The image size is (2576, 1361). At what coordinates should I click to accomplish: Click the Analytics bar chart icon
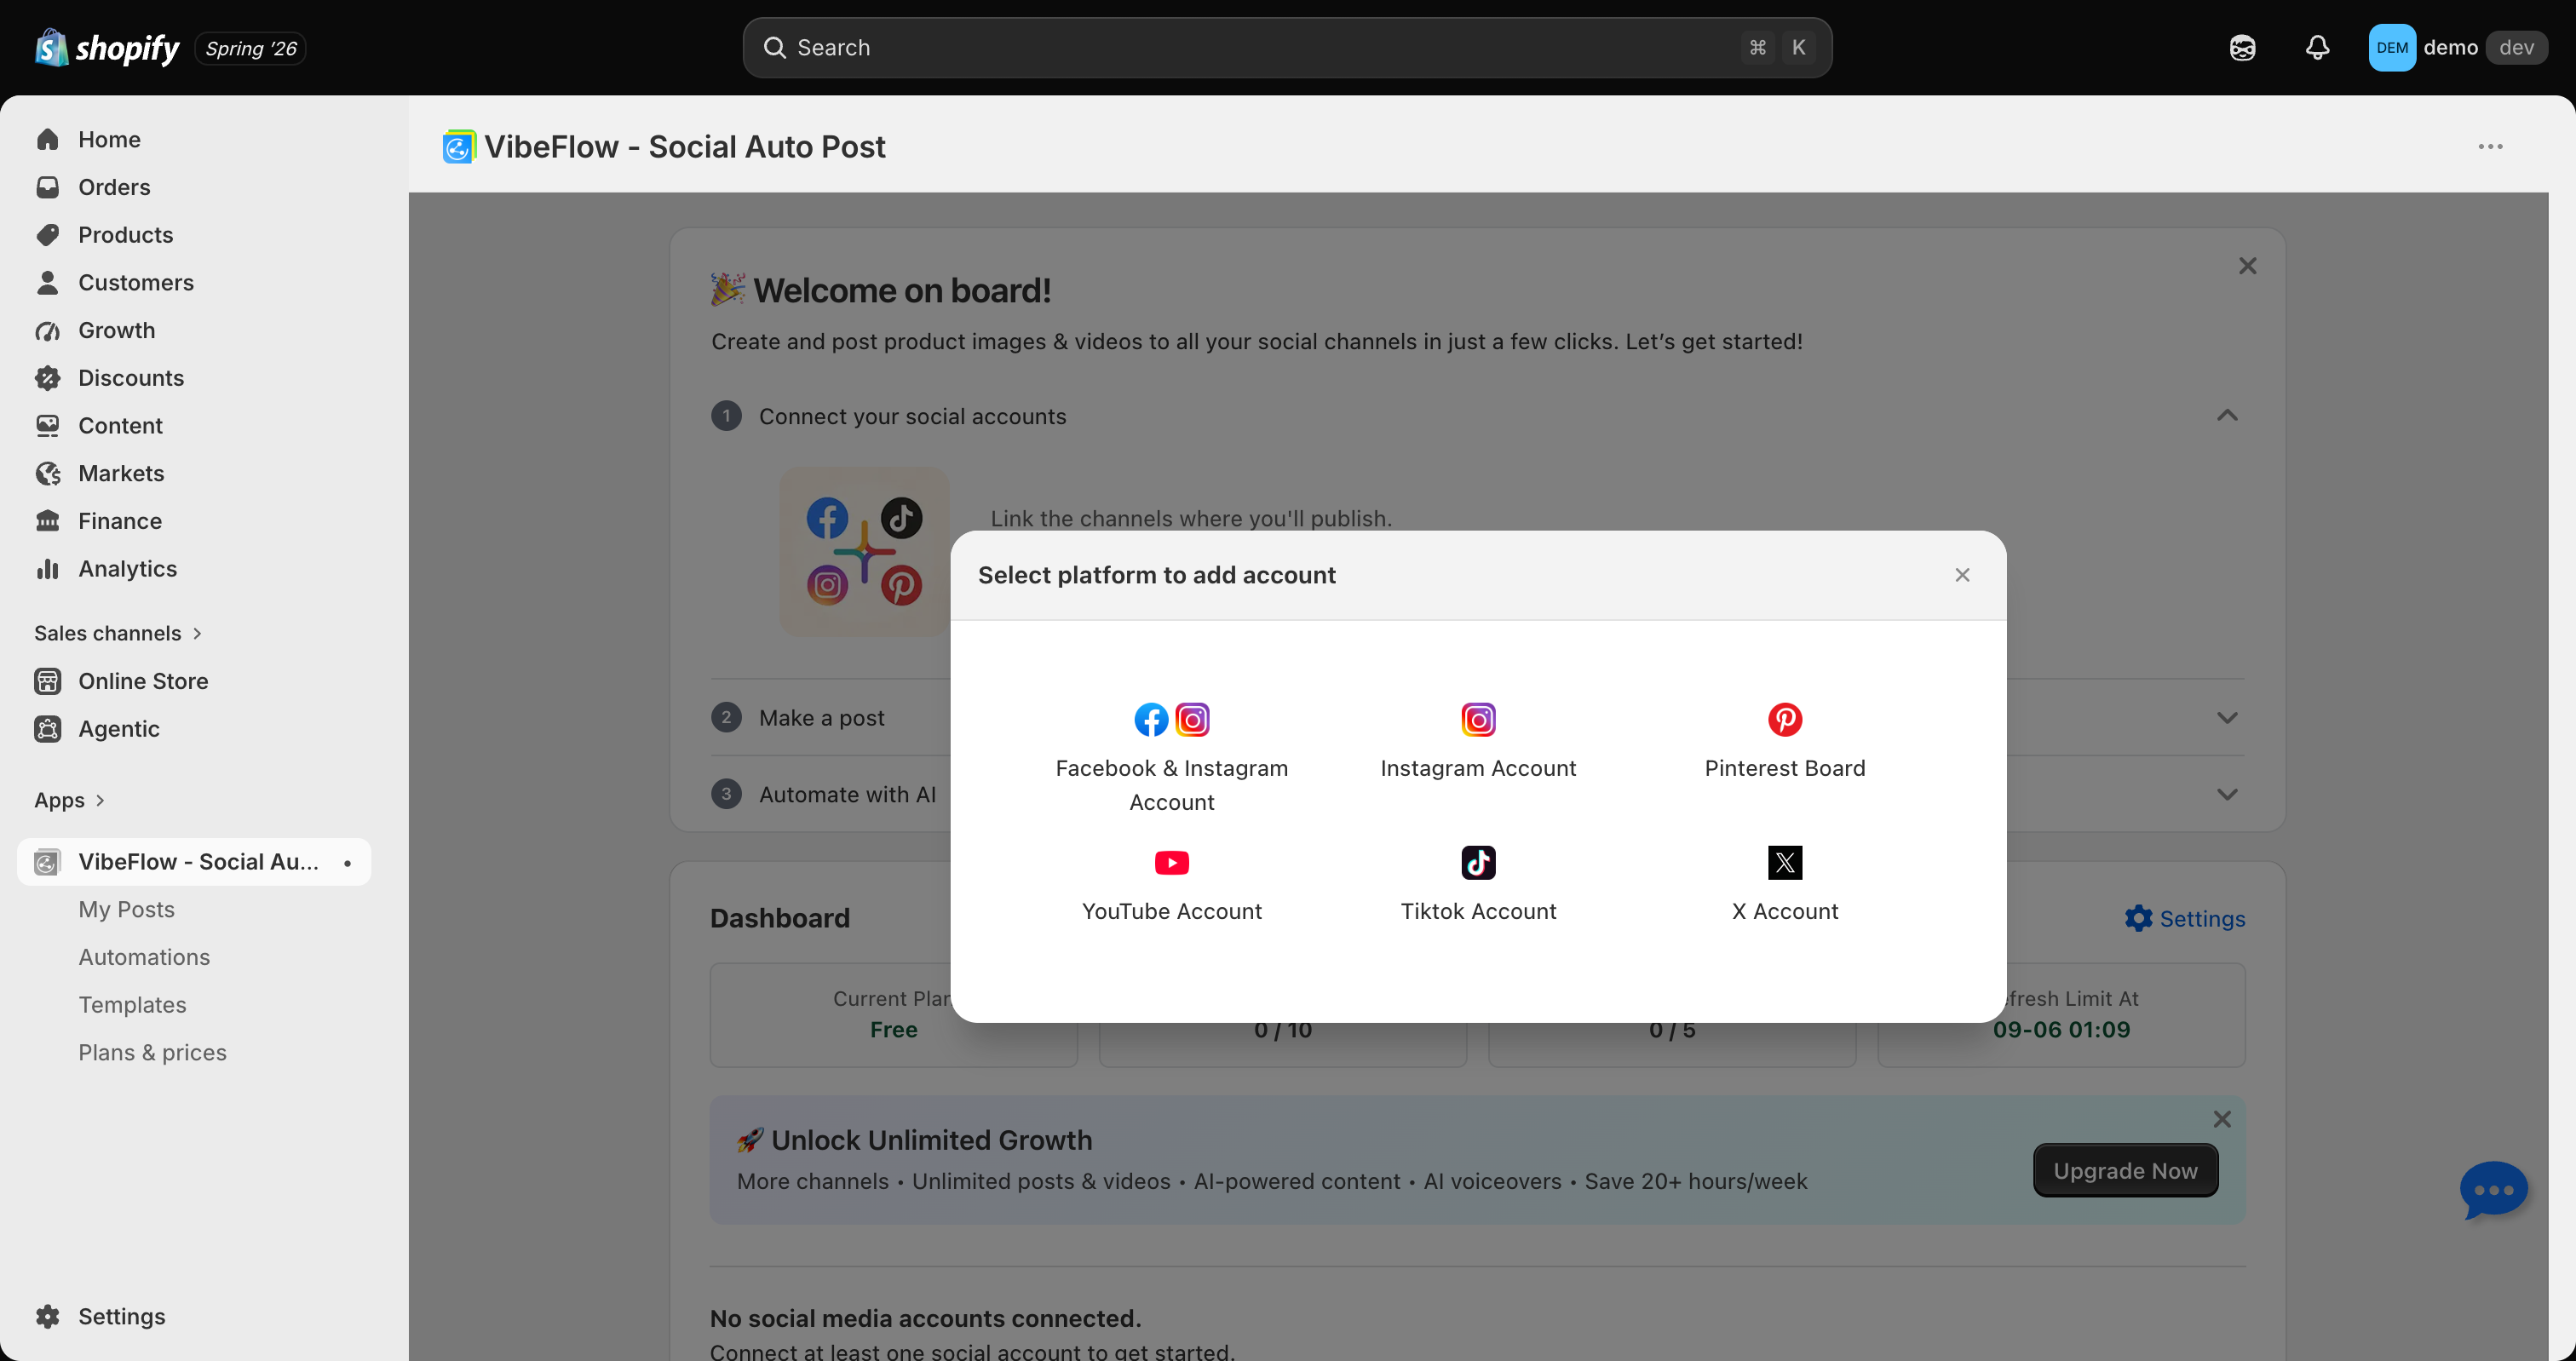tap(47, 569)
